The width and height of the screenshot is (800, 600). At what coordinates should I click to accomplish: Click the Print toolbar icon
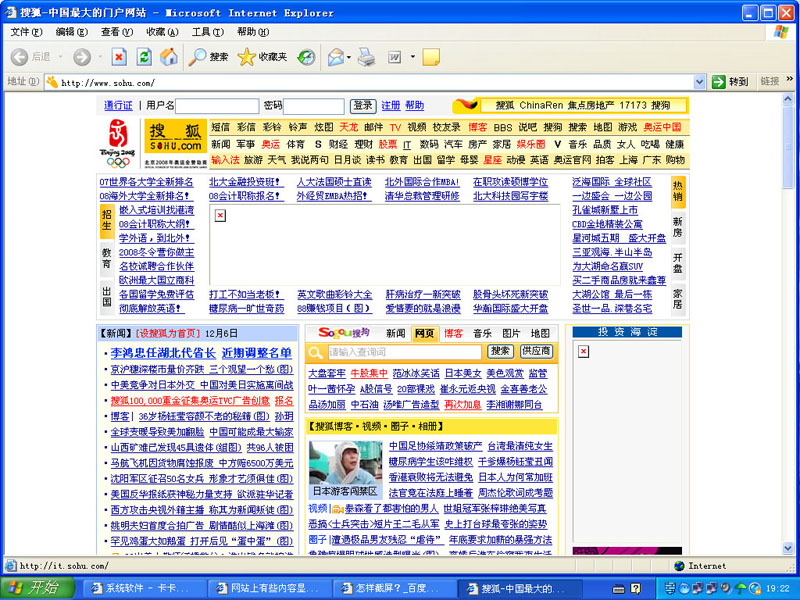coord(367,57)
